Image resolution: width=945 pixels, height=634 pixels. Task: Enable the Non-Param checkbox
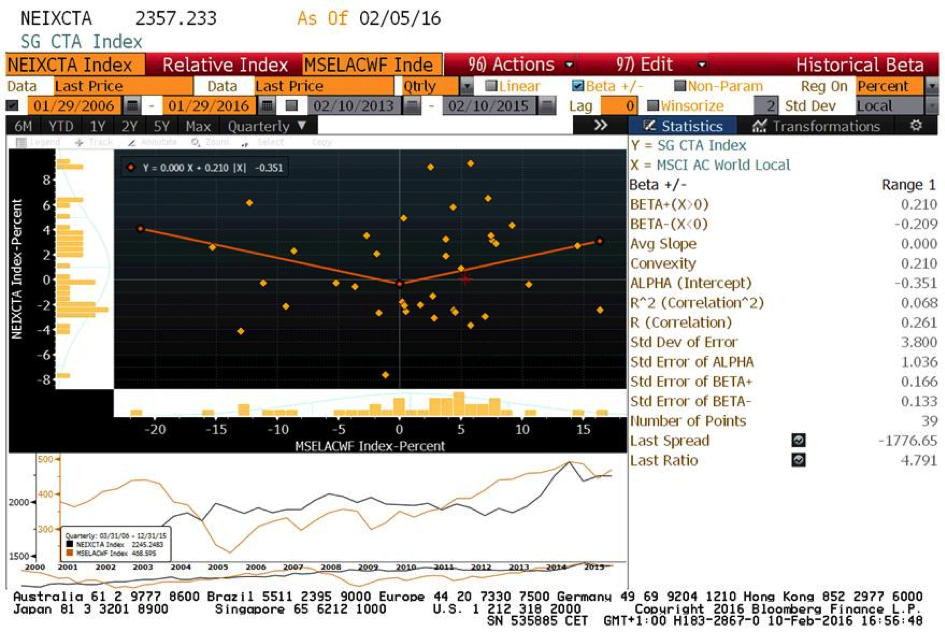pos(680,86)
